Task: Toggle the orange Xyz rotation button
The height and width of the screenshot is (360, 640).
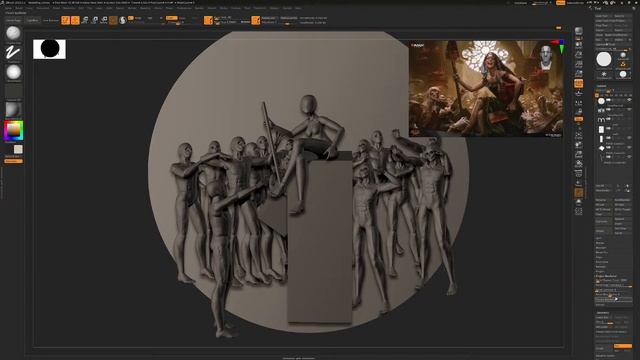Action: pyautogui.click(x=578, y=119)
